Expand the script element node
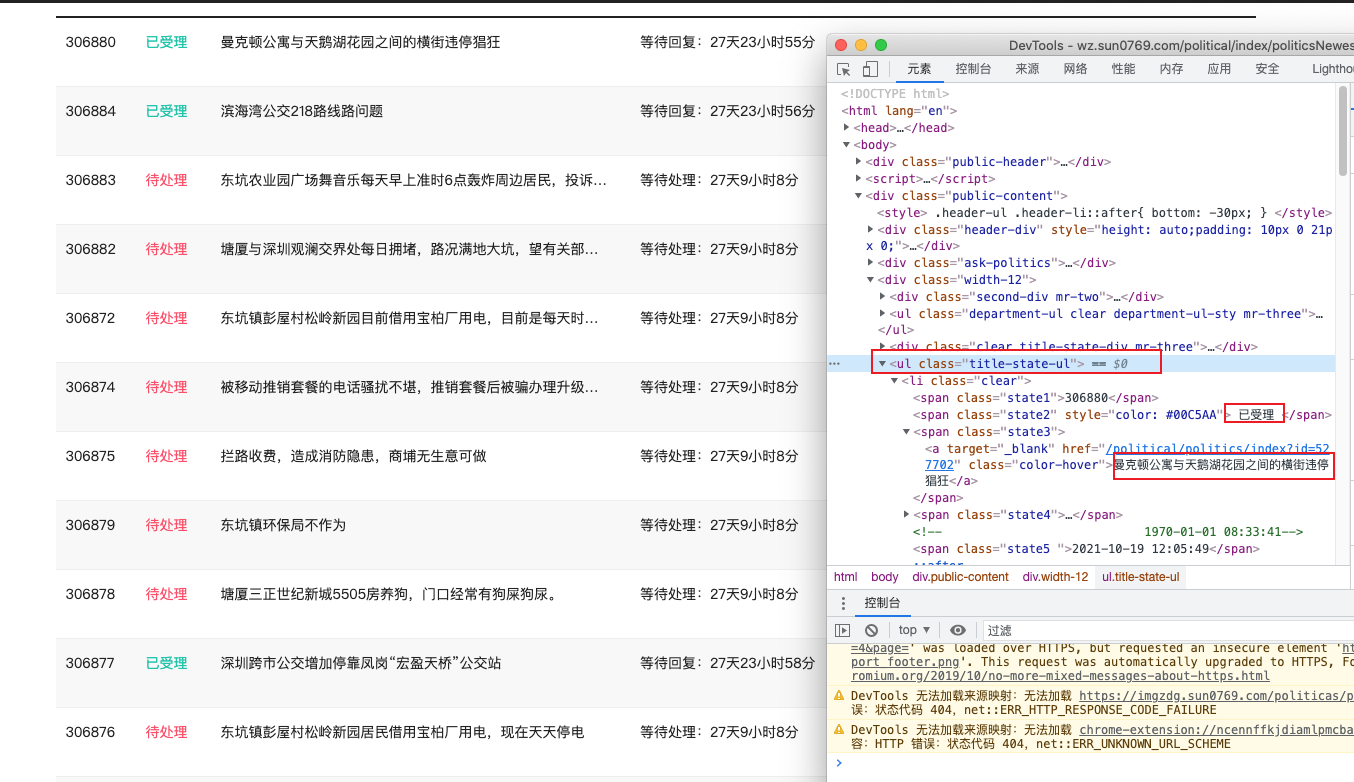The width and height of the screenshot is (1354, 782). [x=859, y=179]
